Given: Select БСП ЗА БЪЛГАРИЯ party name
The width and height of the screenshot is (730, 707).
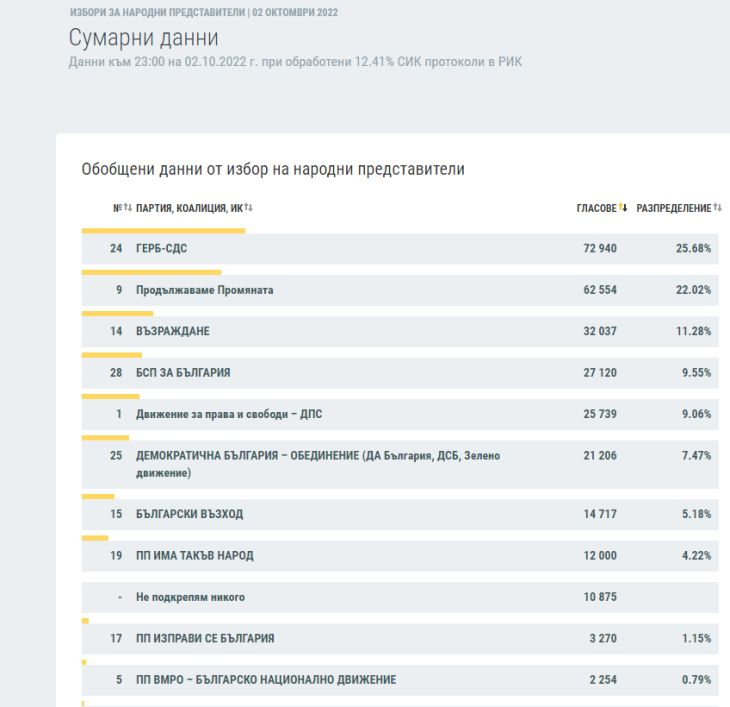Looking at the screenshot, I should (183, 373).
